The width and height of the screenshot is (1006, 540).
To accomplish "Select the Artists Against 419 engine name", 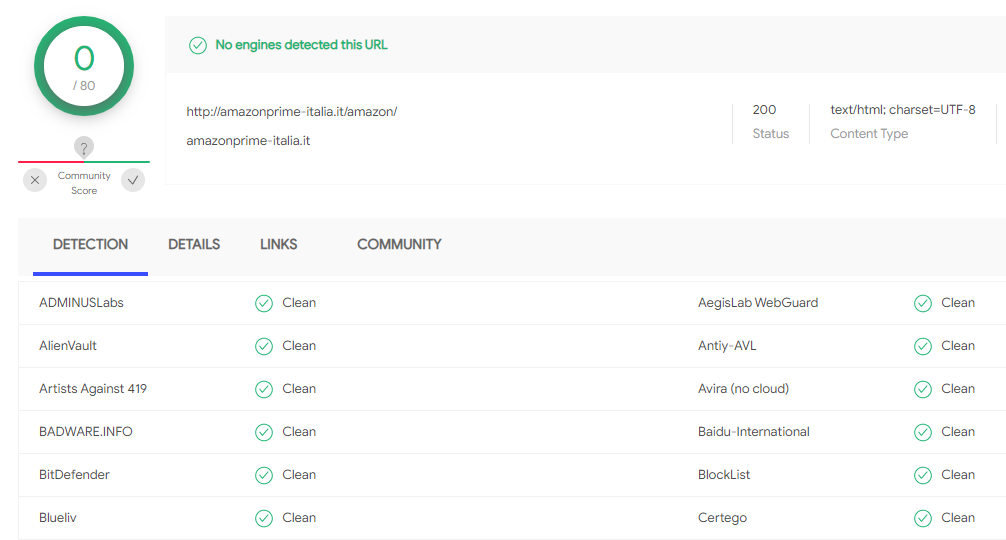I will click(92, 389).
